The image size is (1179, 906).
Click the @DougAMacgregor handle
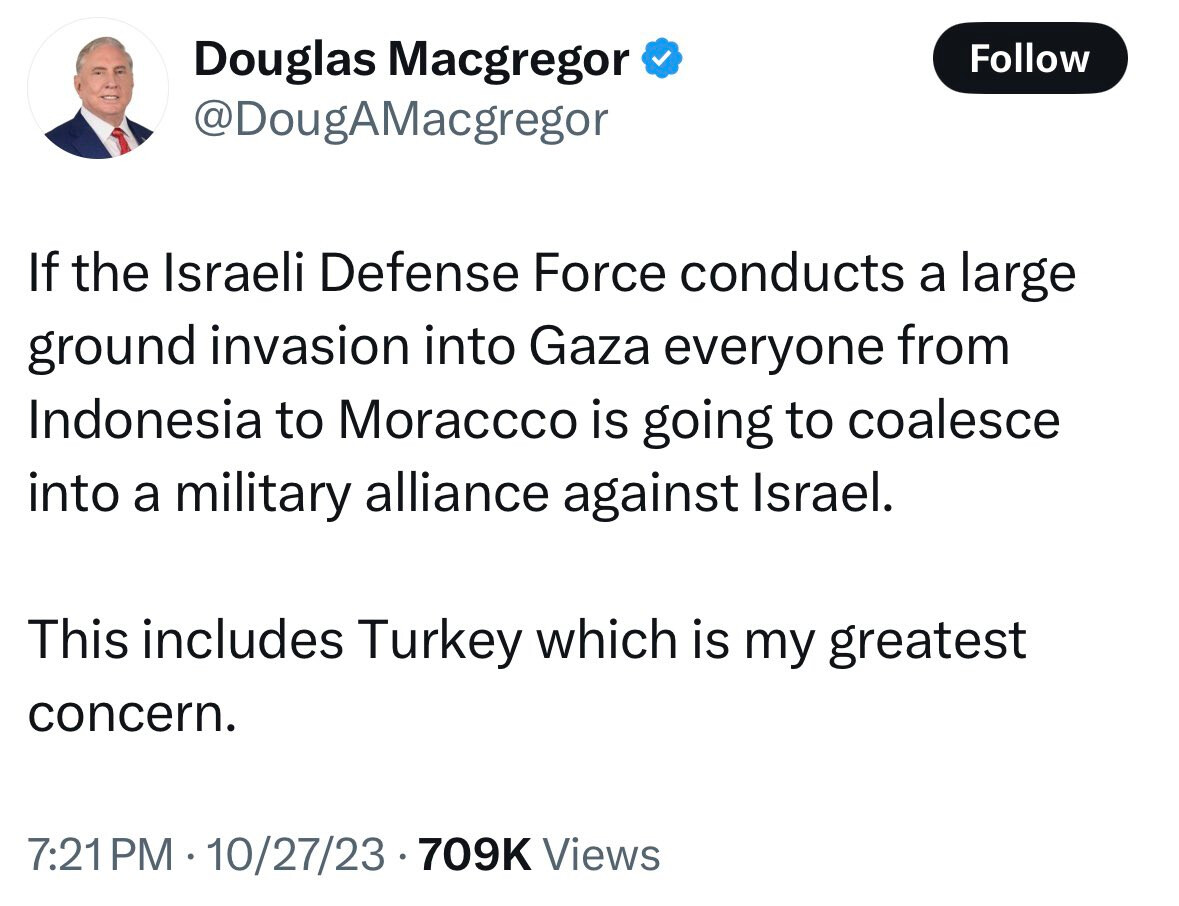click(400, 119)
